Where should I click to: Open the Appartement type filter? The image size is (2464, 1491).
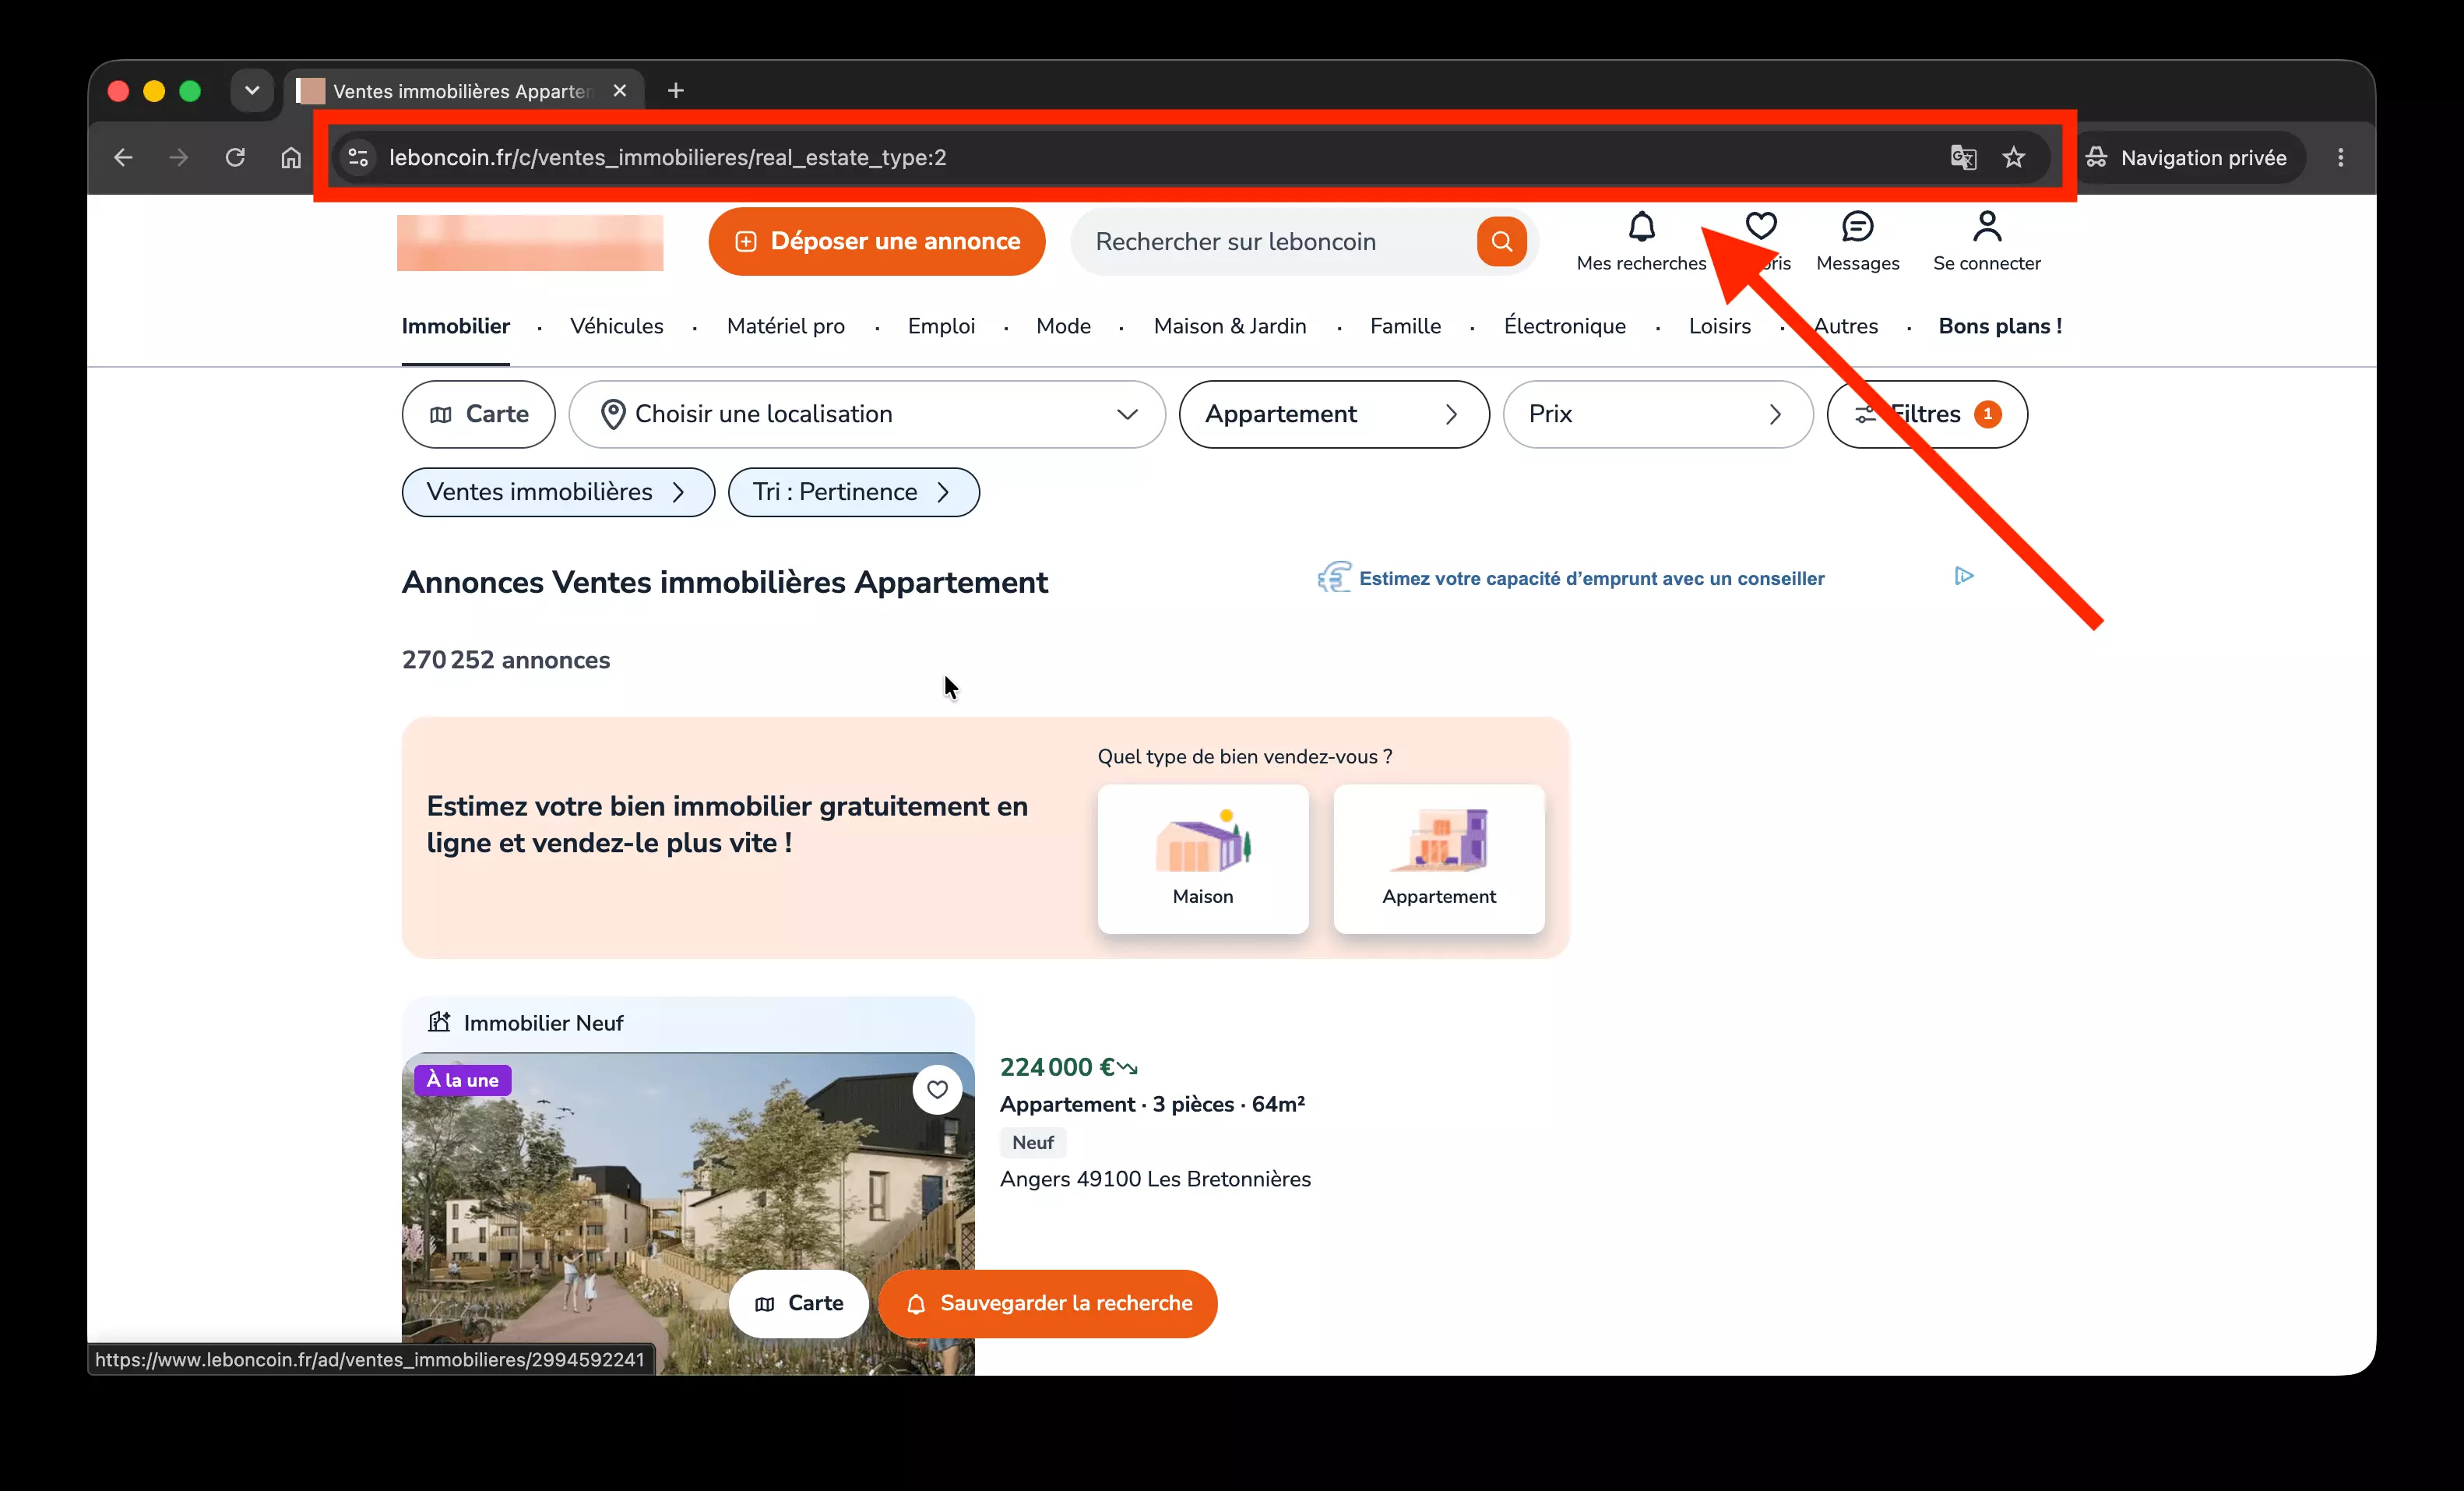(1334, 414)
